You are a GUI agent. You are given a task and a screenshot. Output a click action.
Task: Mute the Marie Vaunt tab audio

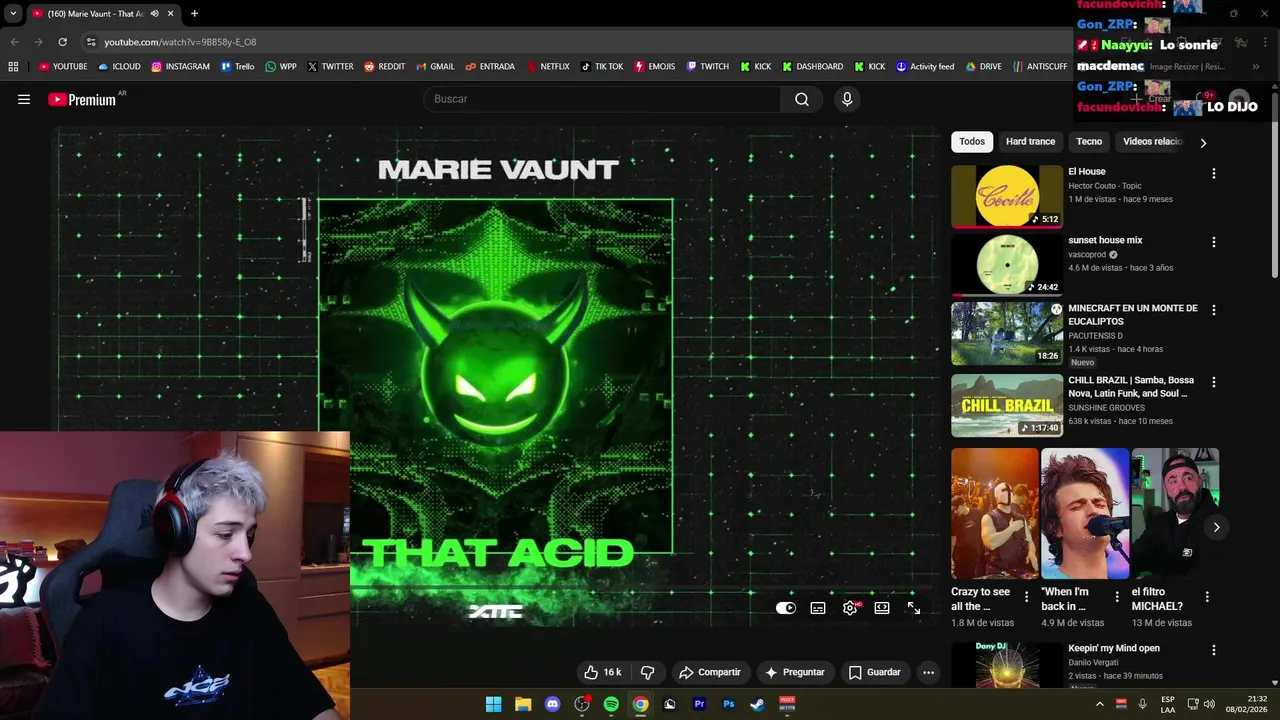point(154,14)
